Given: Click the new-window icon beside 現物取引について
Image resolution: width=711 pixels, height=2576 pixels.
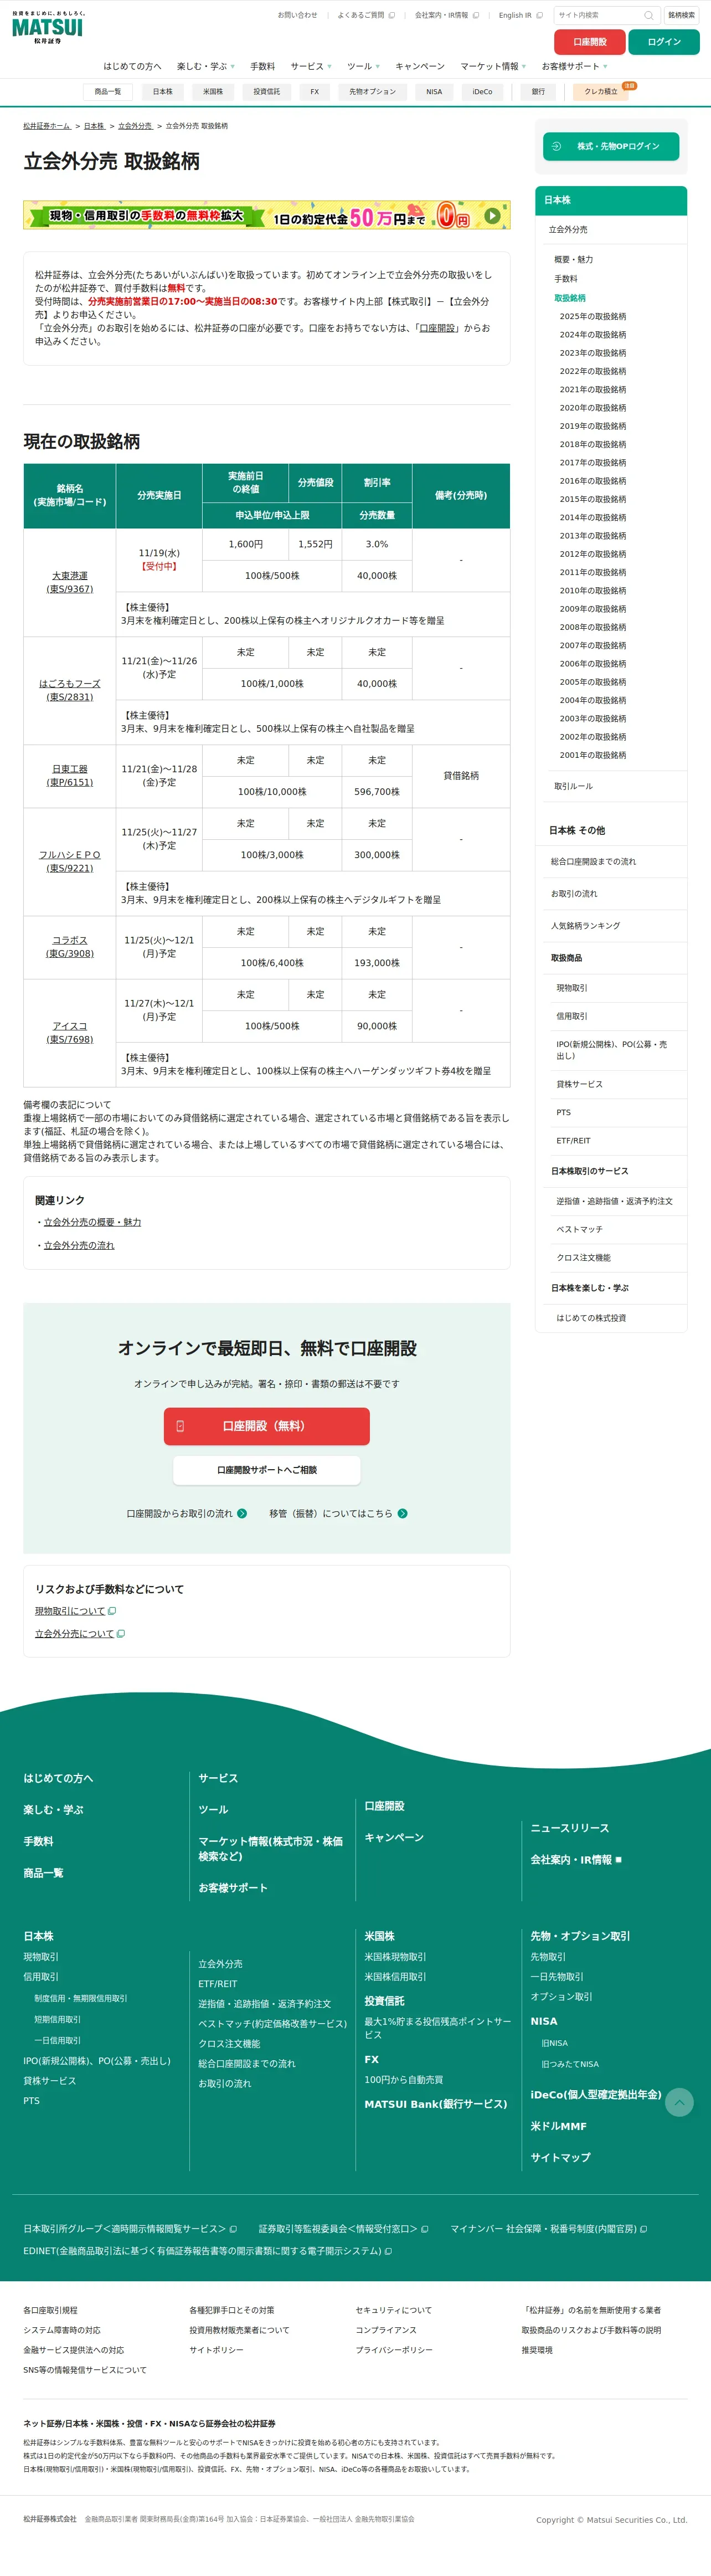Looking at the screenshot, I should point(112,1611).
